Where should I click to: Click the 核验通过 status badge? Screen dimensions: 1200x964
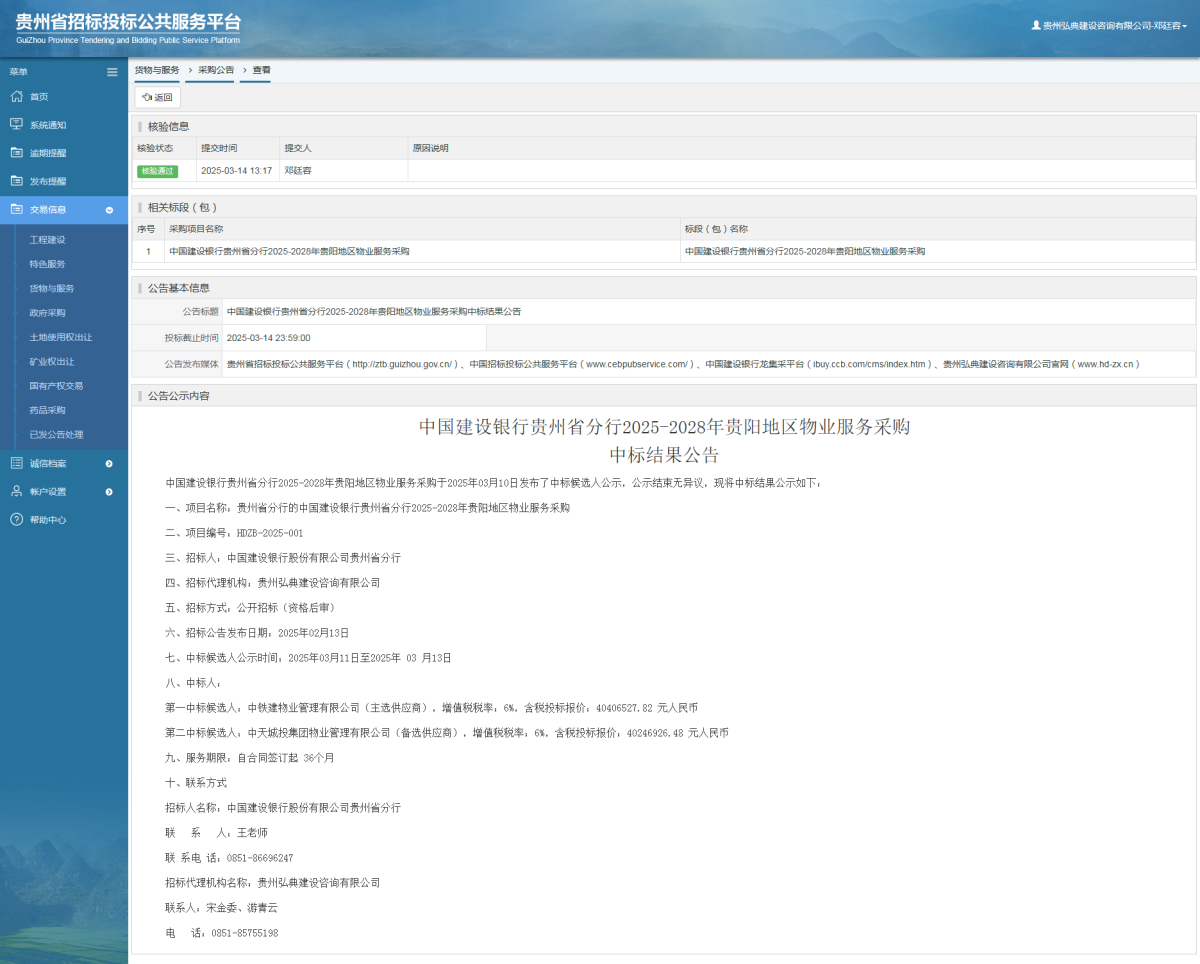coord(158,171)
